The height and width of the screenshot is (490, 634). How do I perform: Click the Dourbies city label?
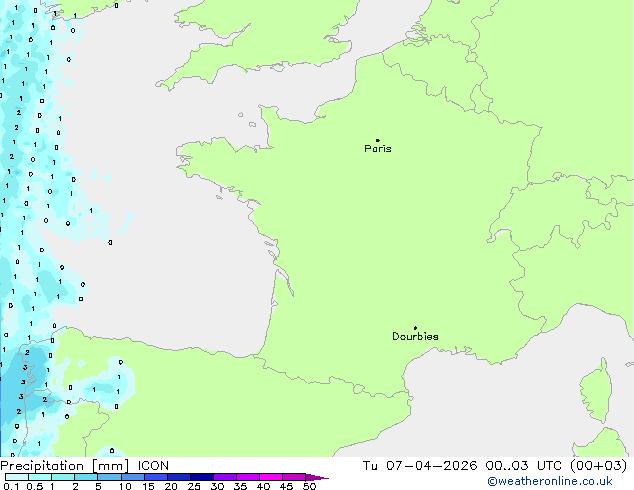point(415,336)
